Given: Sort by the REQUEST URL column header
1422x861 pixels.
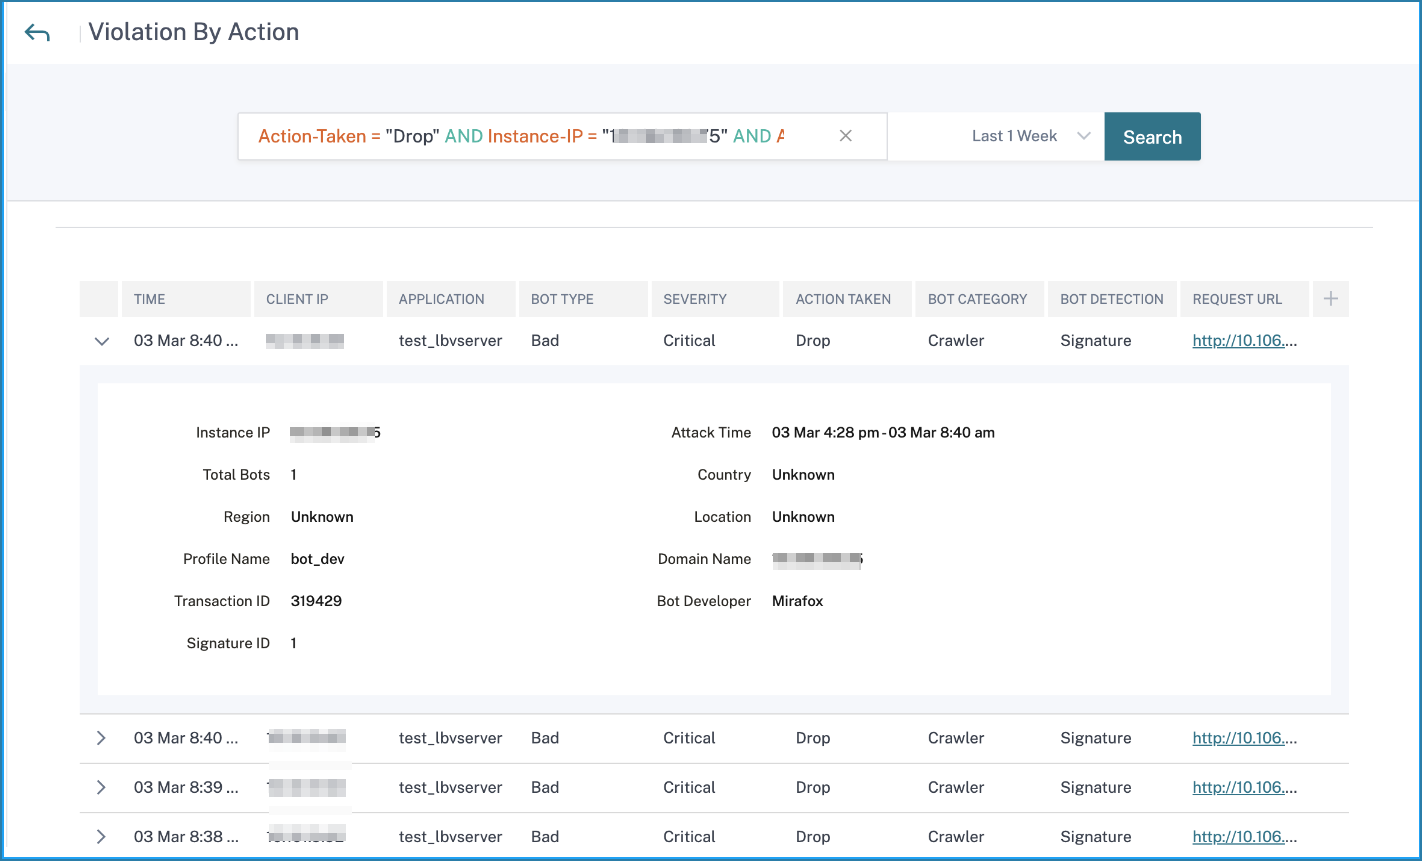Looking at the screenshot, I should click(x=1245, y=299).
